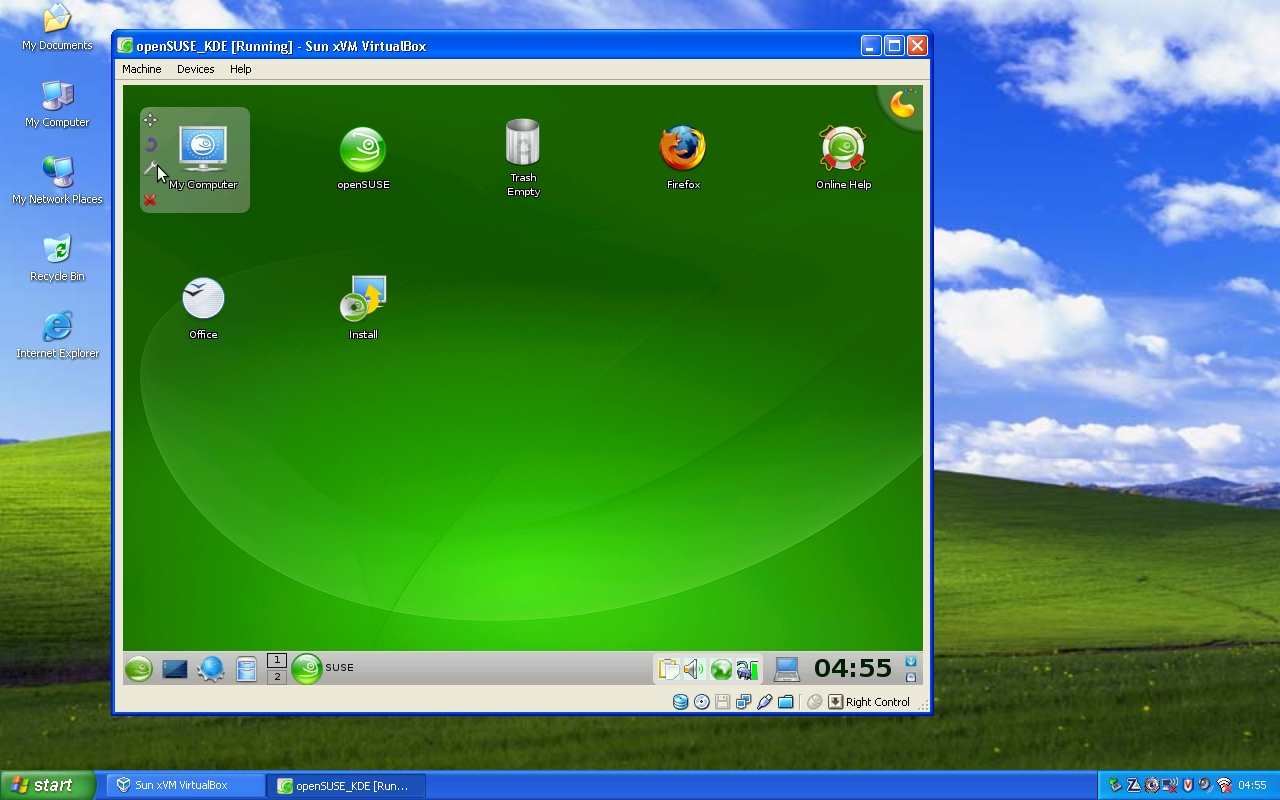This screenshot has width=1280, height=800.
Task: Open the file manager cabinet panel icon
Action: click(x=246, y=668)
